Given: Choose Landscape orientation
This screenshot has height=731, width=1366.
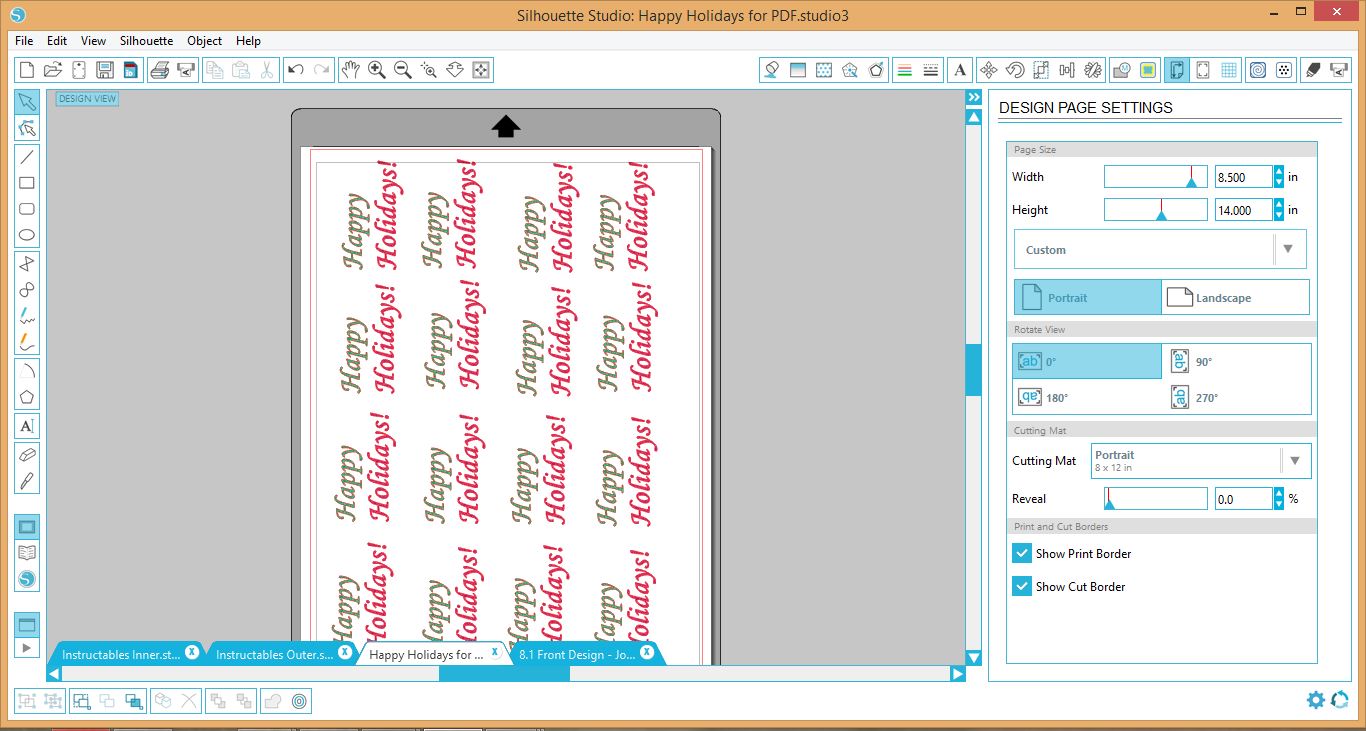Looking at the screenshot, I should [1235, 297].
